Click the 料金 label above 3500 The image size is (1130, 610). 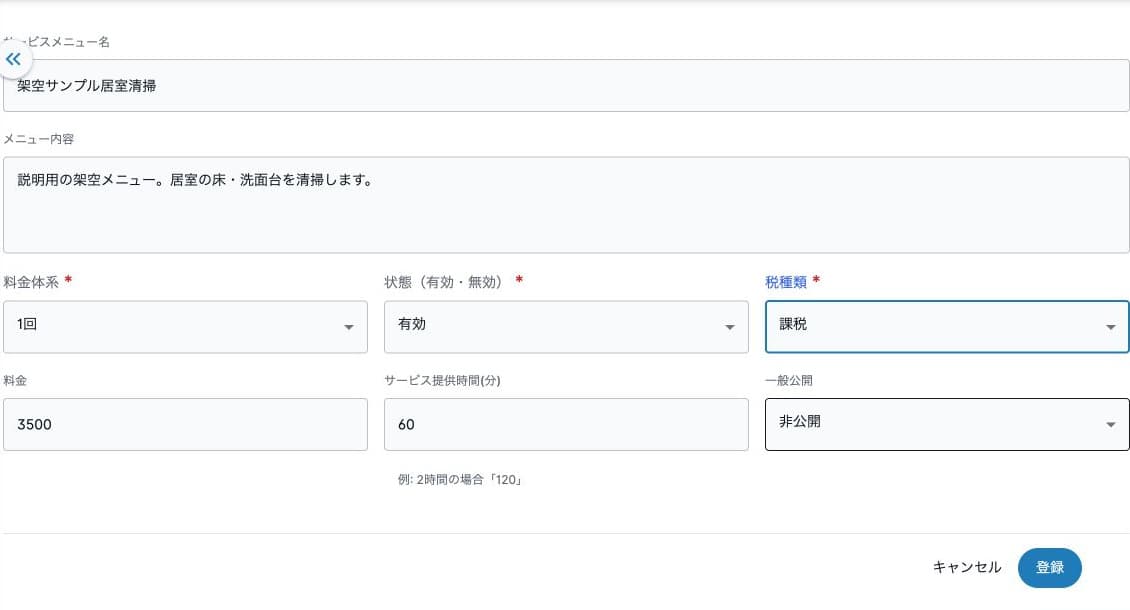pos(15,380)
